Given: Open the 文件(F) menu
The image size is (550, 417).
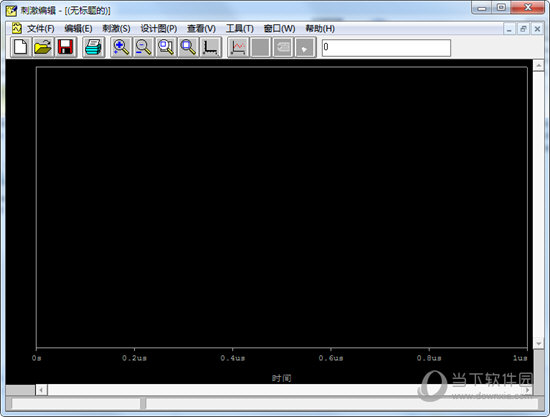Looking at the screenshot, I should 40,28.
